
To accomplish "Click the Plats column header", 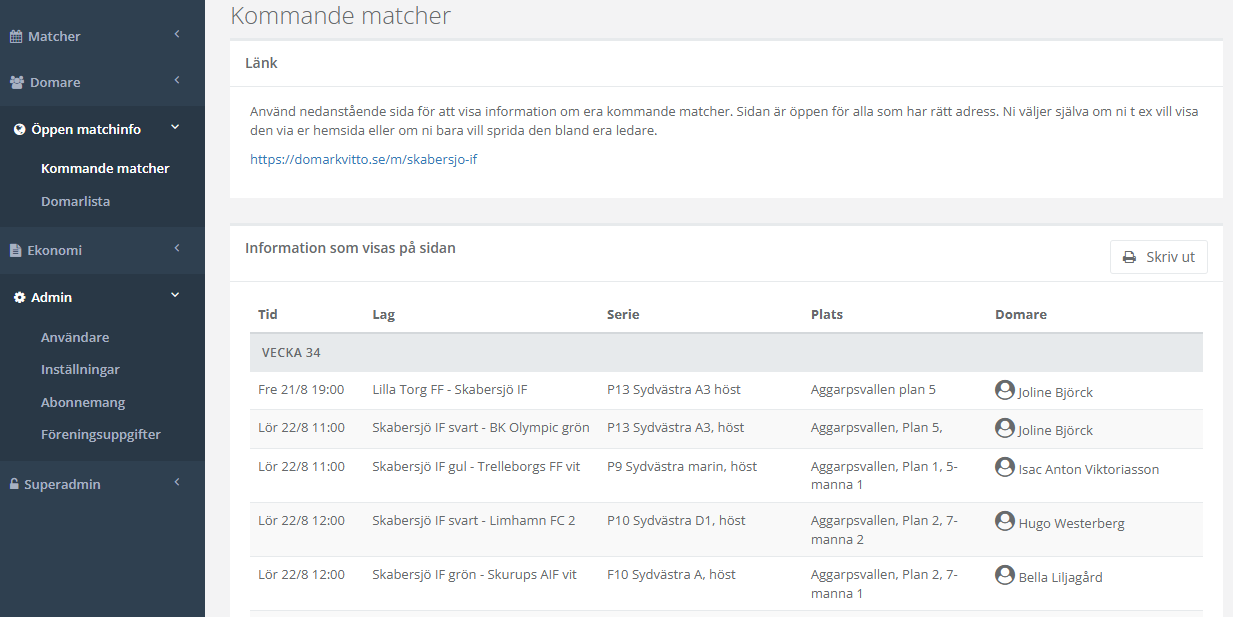I will point(827,314).
